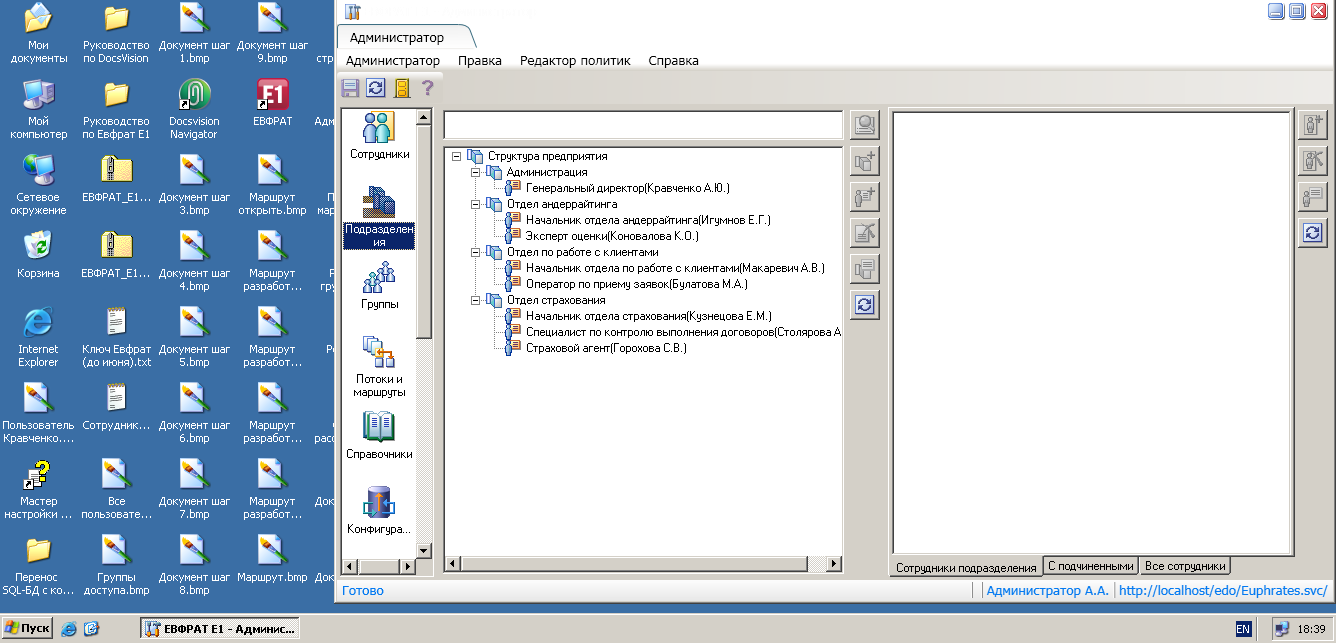Collapse the Администрация tree node

476,172
